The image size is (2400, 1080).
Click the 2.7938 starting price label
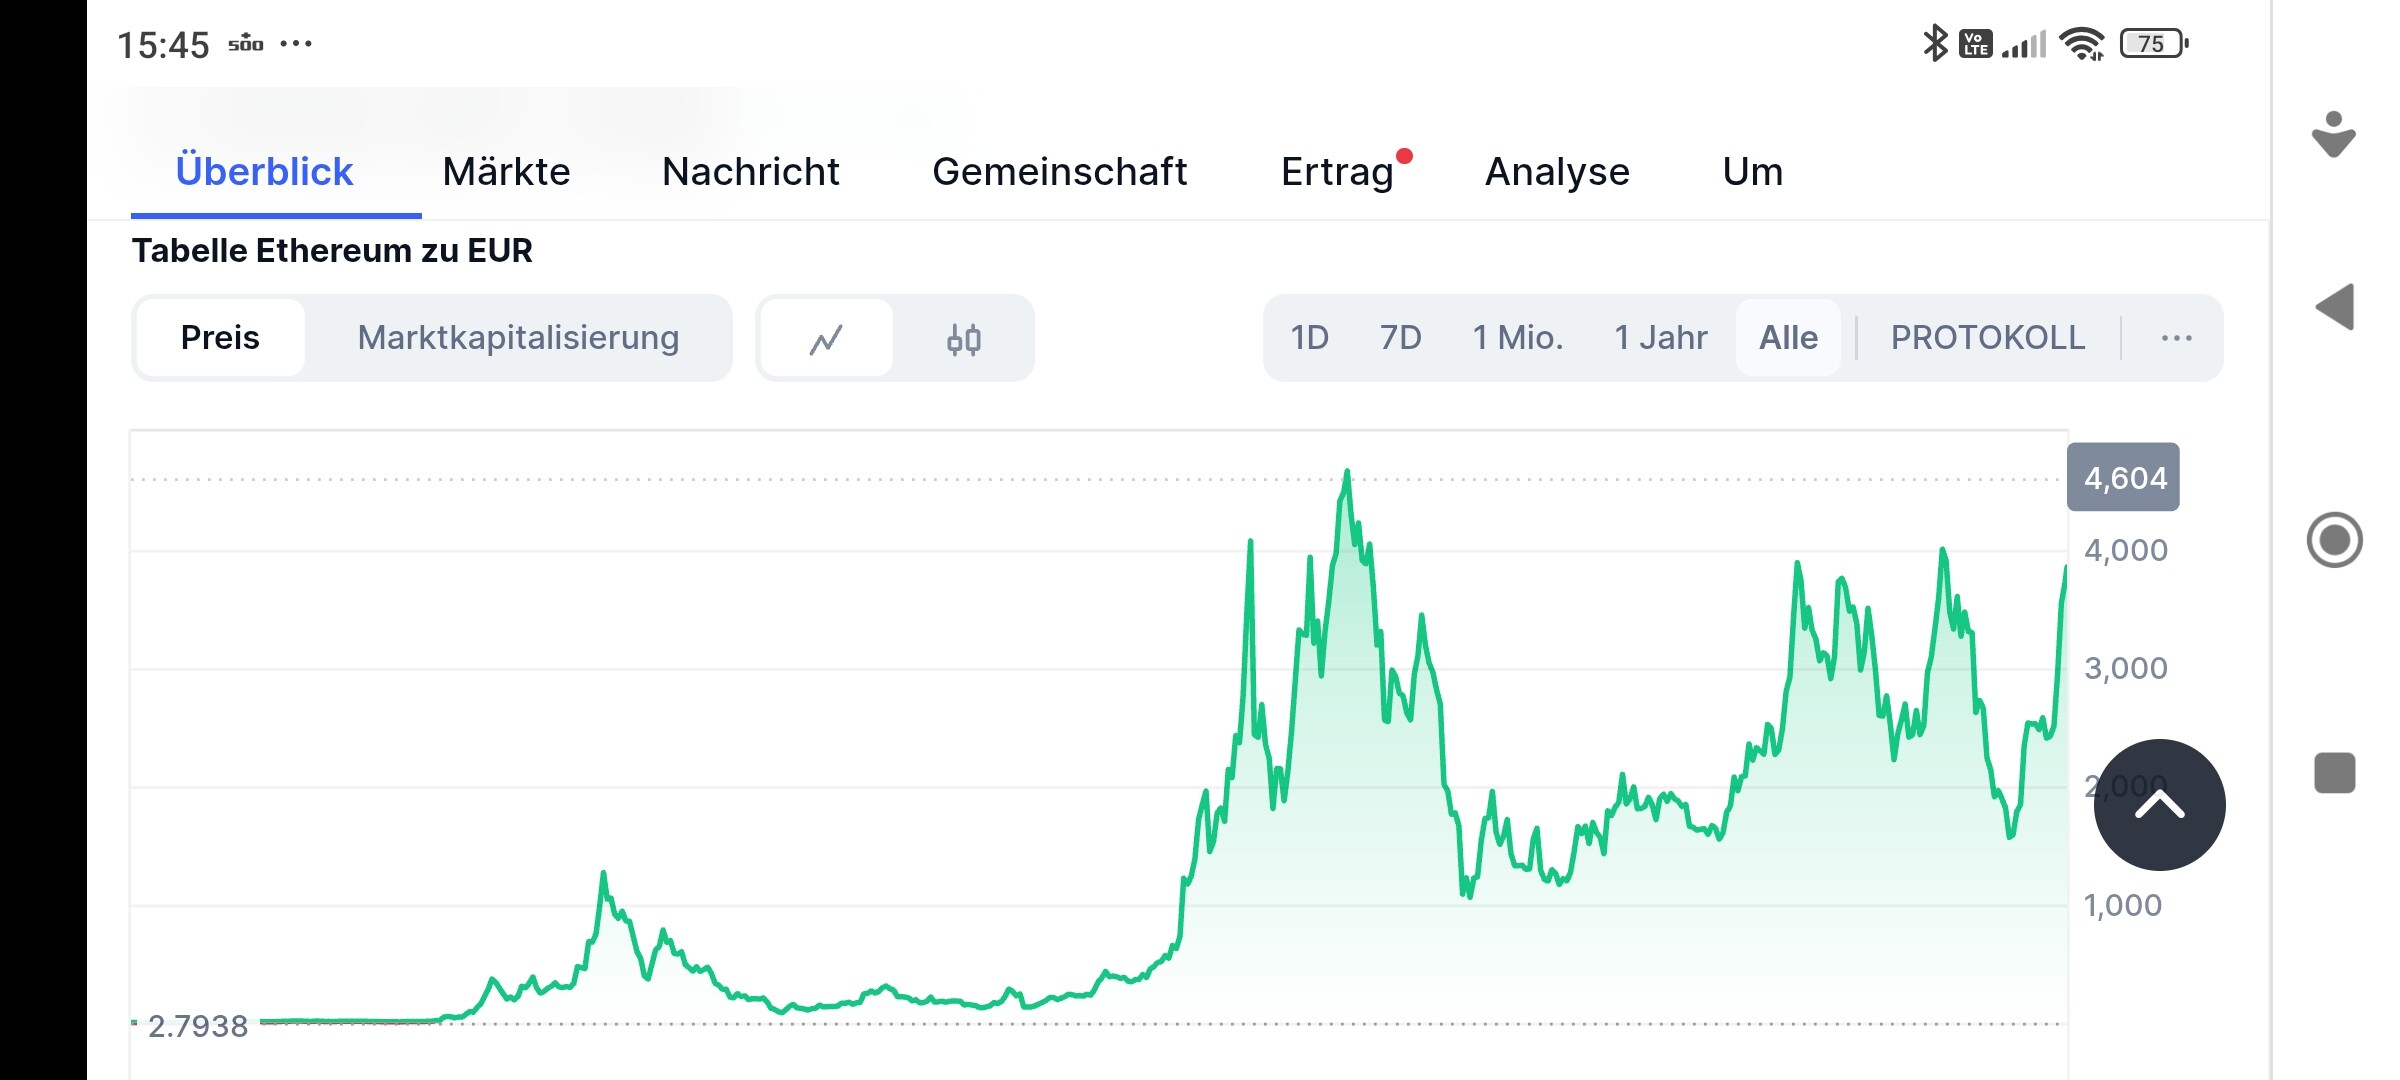tap(198, 1026)
